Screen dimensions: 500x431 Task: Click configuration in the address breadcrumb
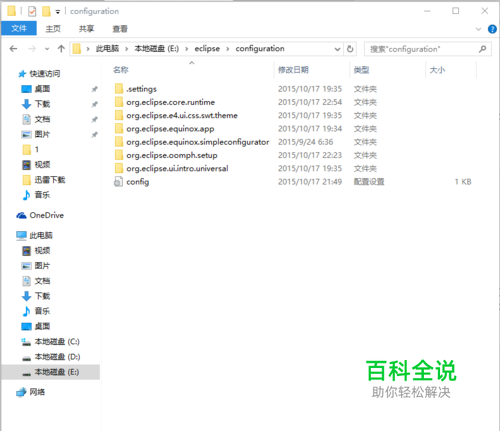pyautogui.click(x=260, y=49)
